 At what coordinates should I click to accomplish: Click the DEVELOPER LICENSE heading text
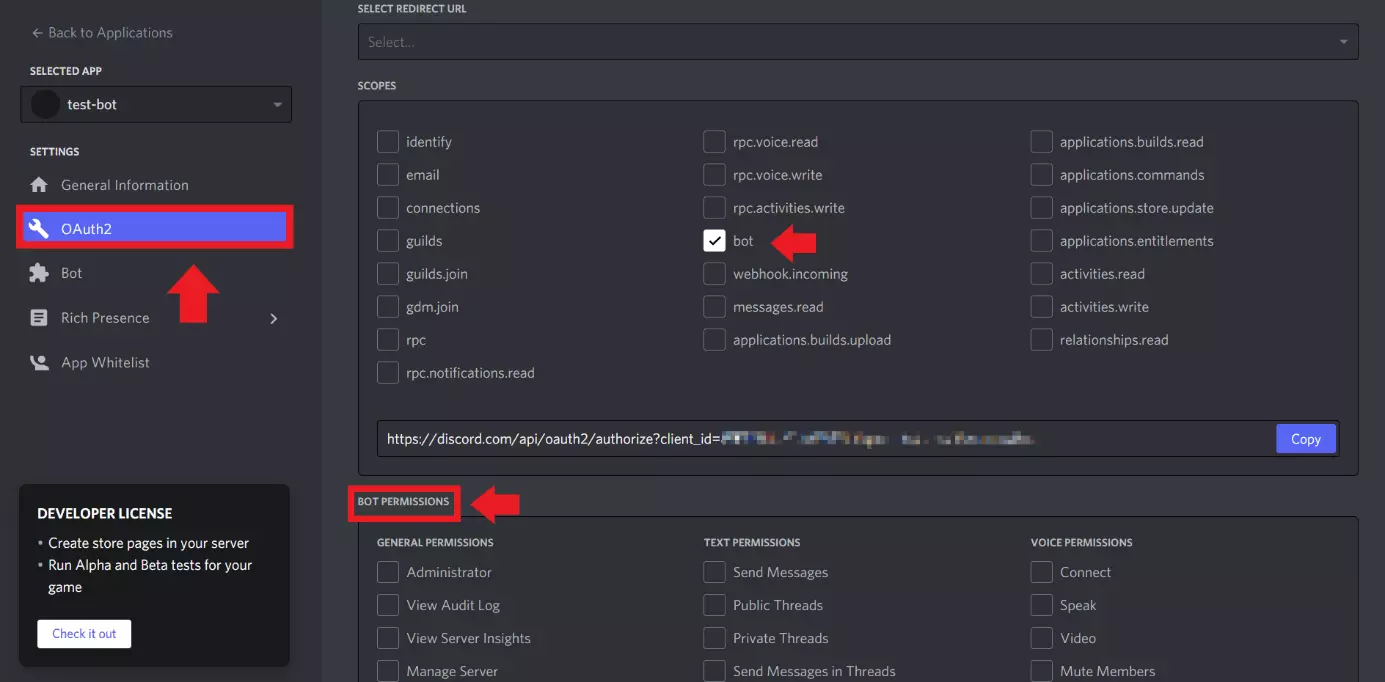(105, 513)
